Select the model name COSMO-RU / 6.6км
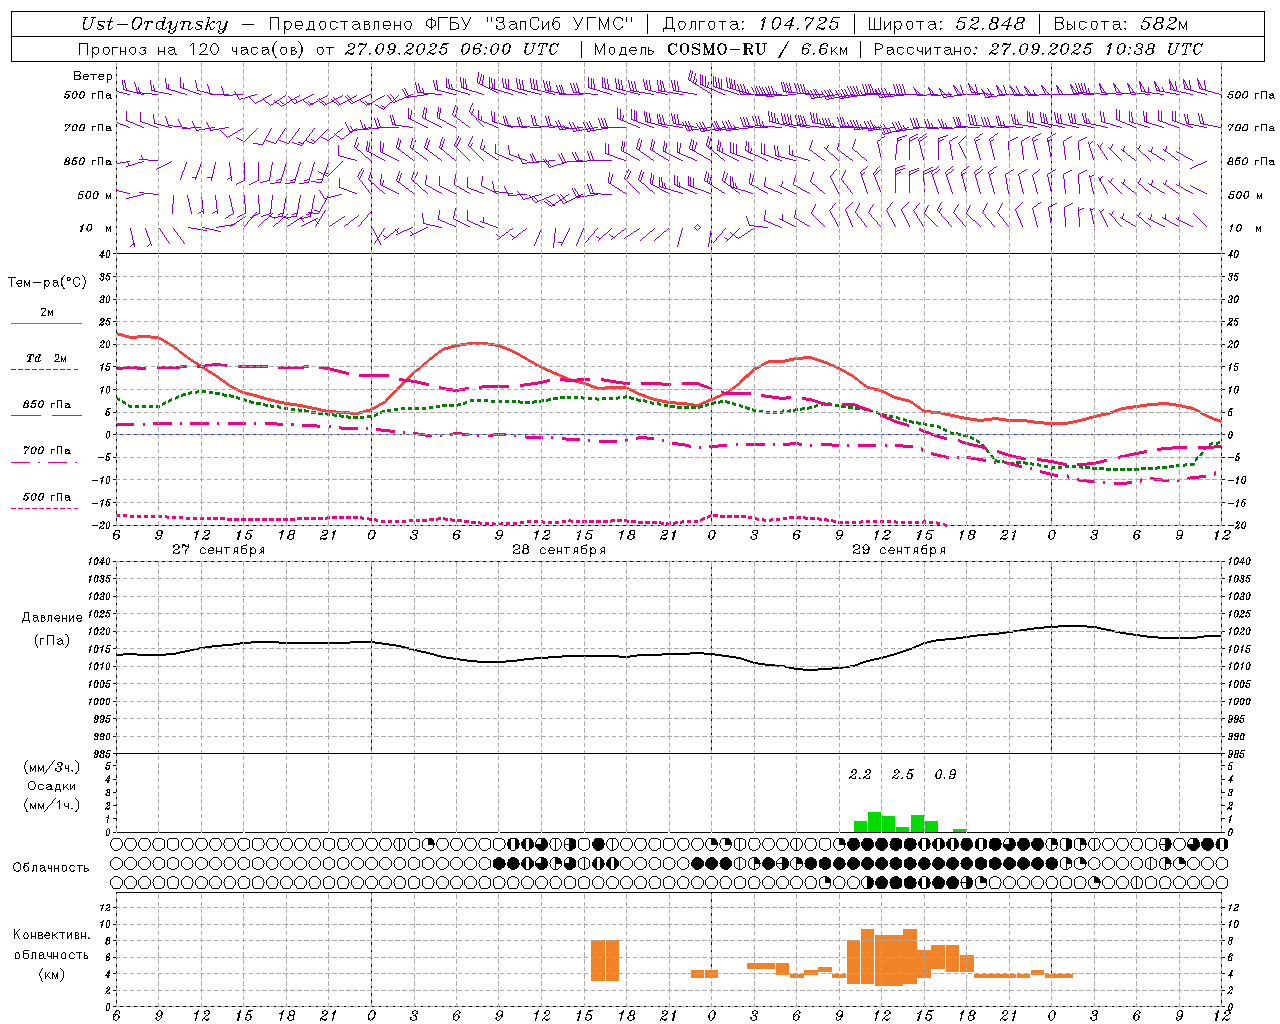The image size is (1280, 1024). pos(758,49)
